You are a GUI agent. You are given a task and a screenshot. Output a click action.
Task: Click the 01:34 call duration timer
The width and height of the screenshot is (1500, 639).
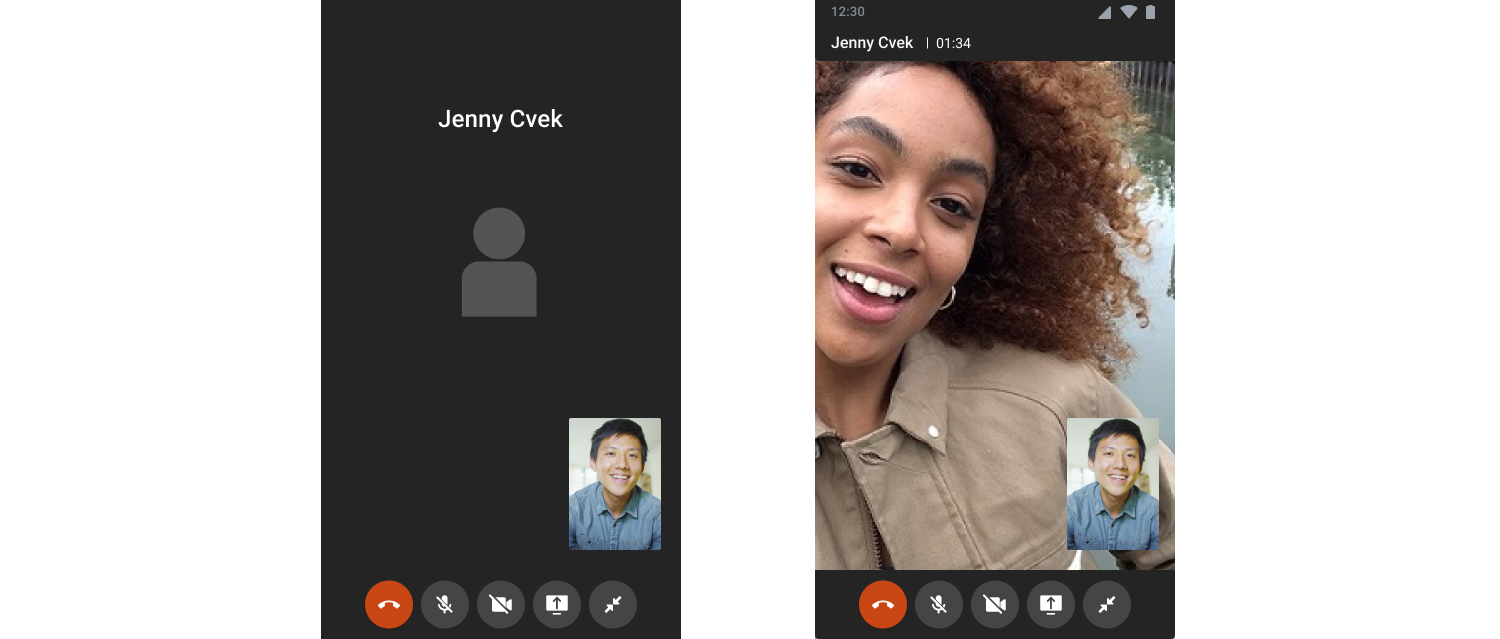click(953, 44)
